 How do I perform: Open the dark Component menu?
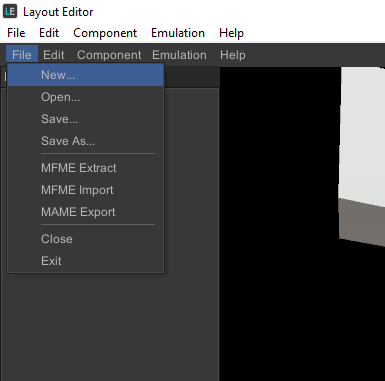tap(109, 55)
